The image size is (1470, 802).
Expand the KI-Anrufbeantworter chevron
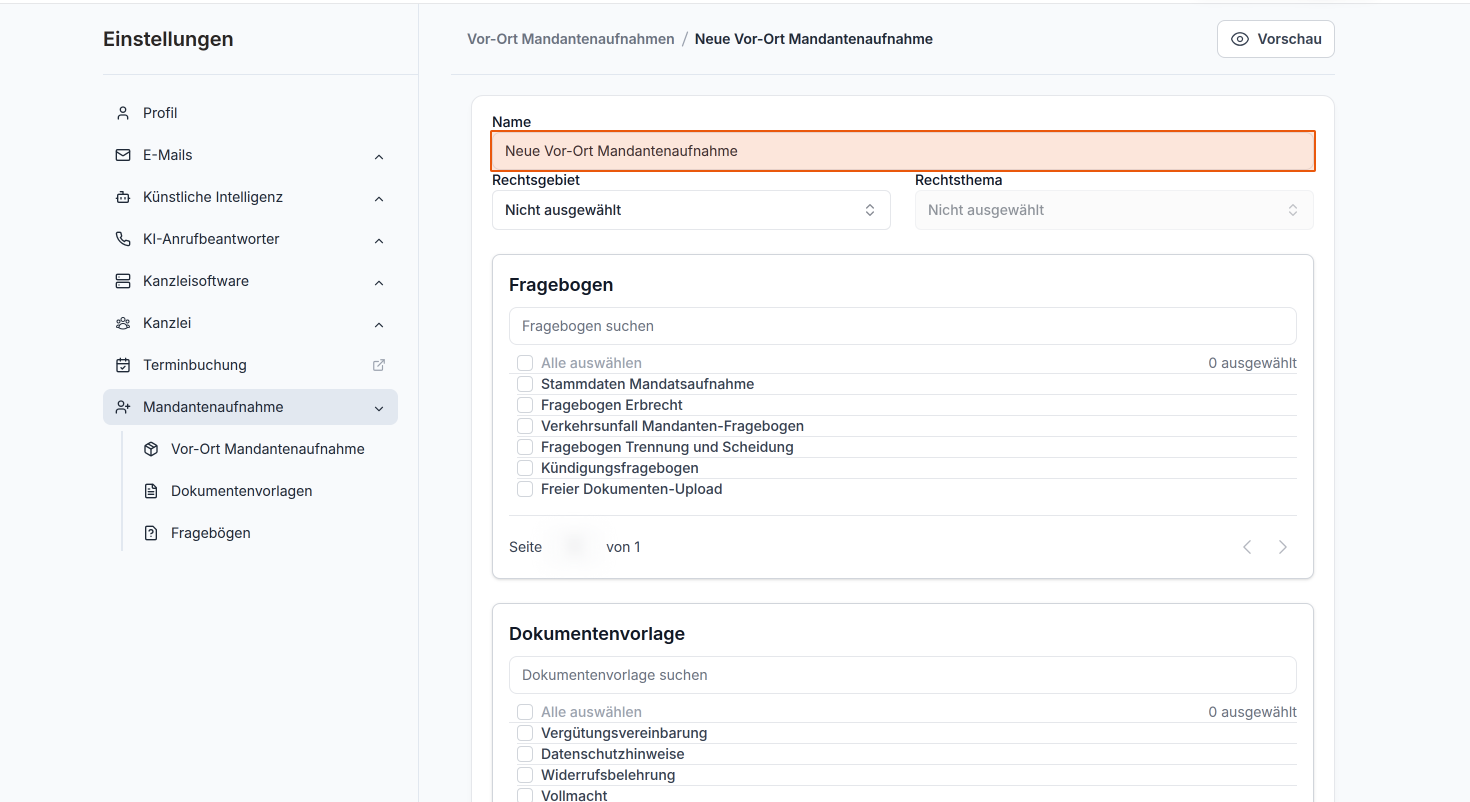[379, 240]
